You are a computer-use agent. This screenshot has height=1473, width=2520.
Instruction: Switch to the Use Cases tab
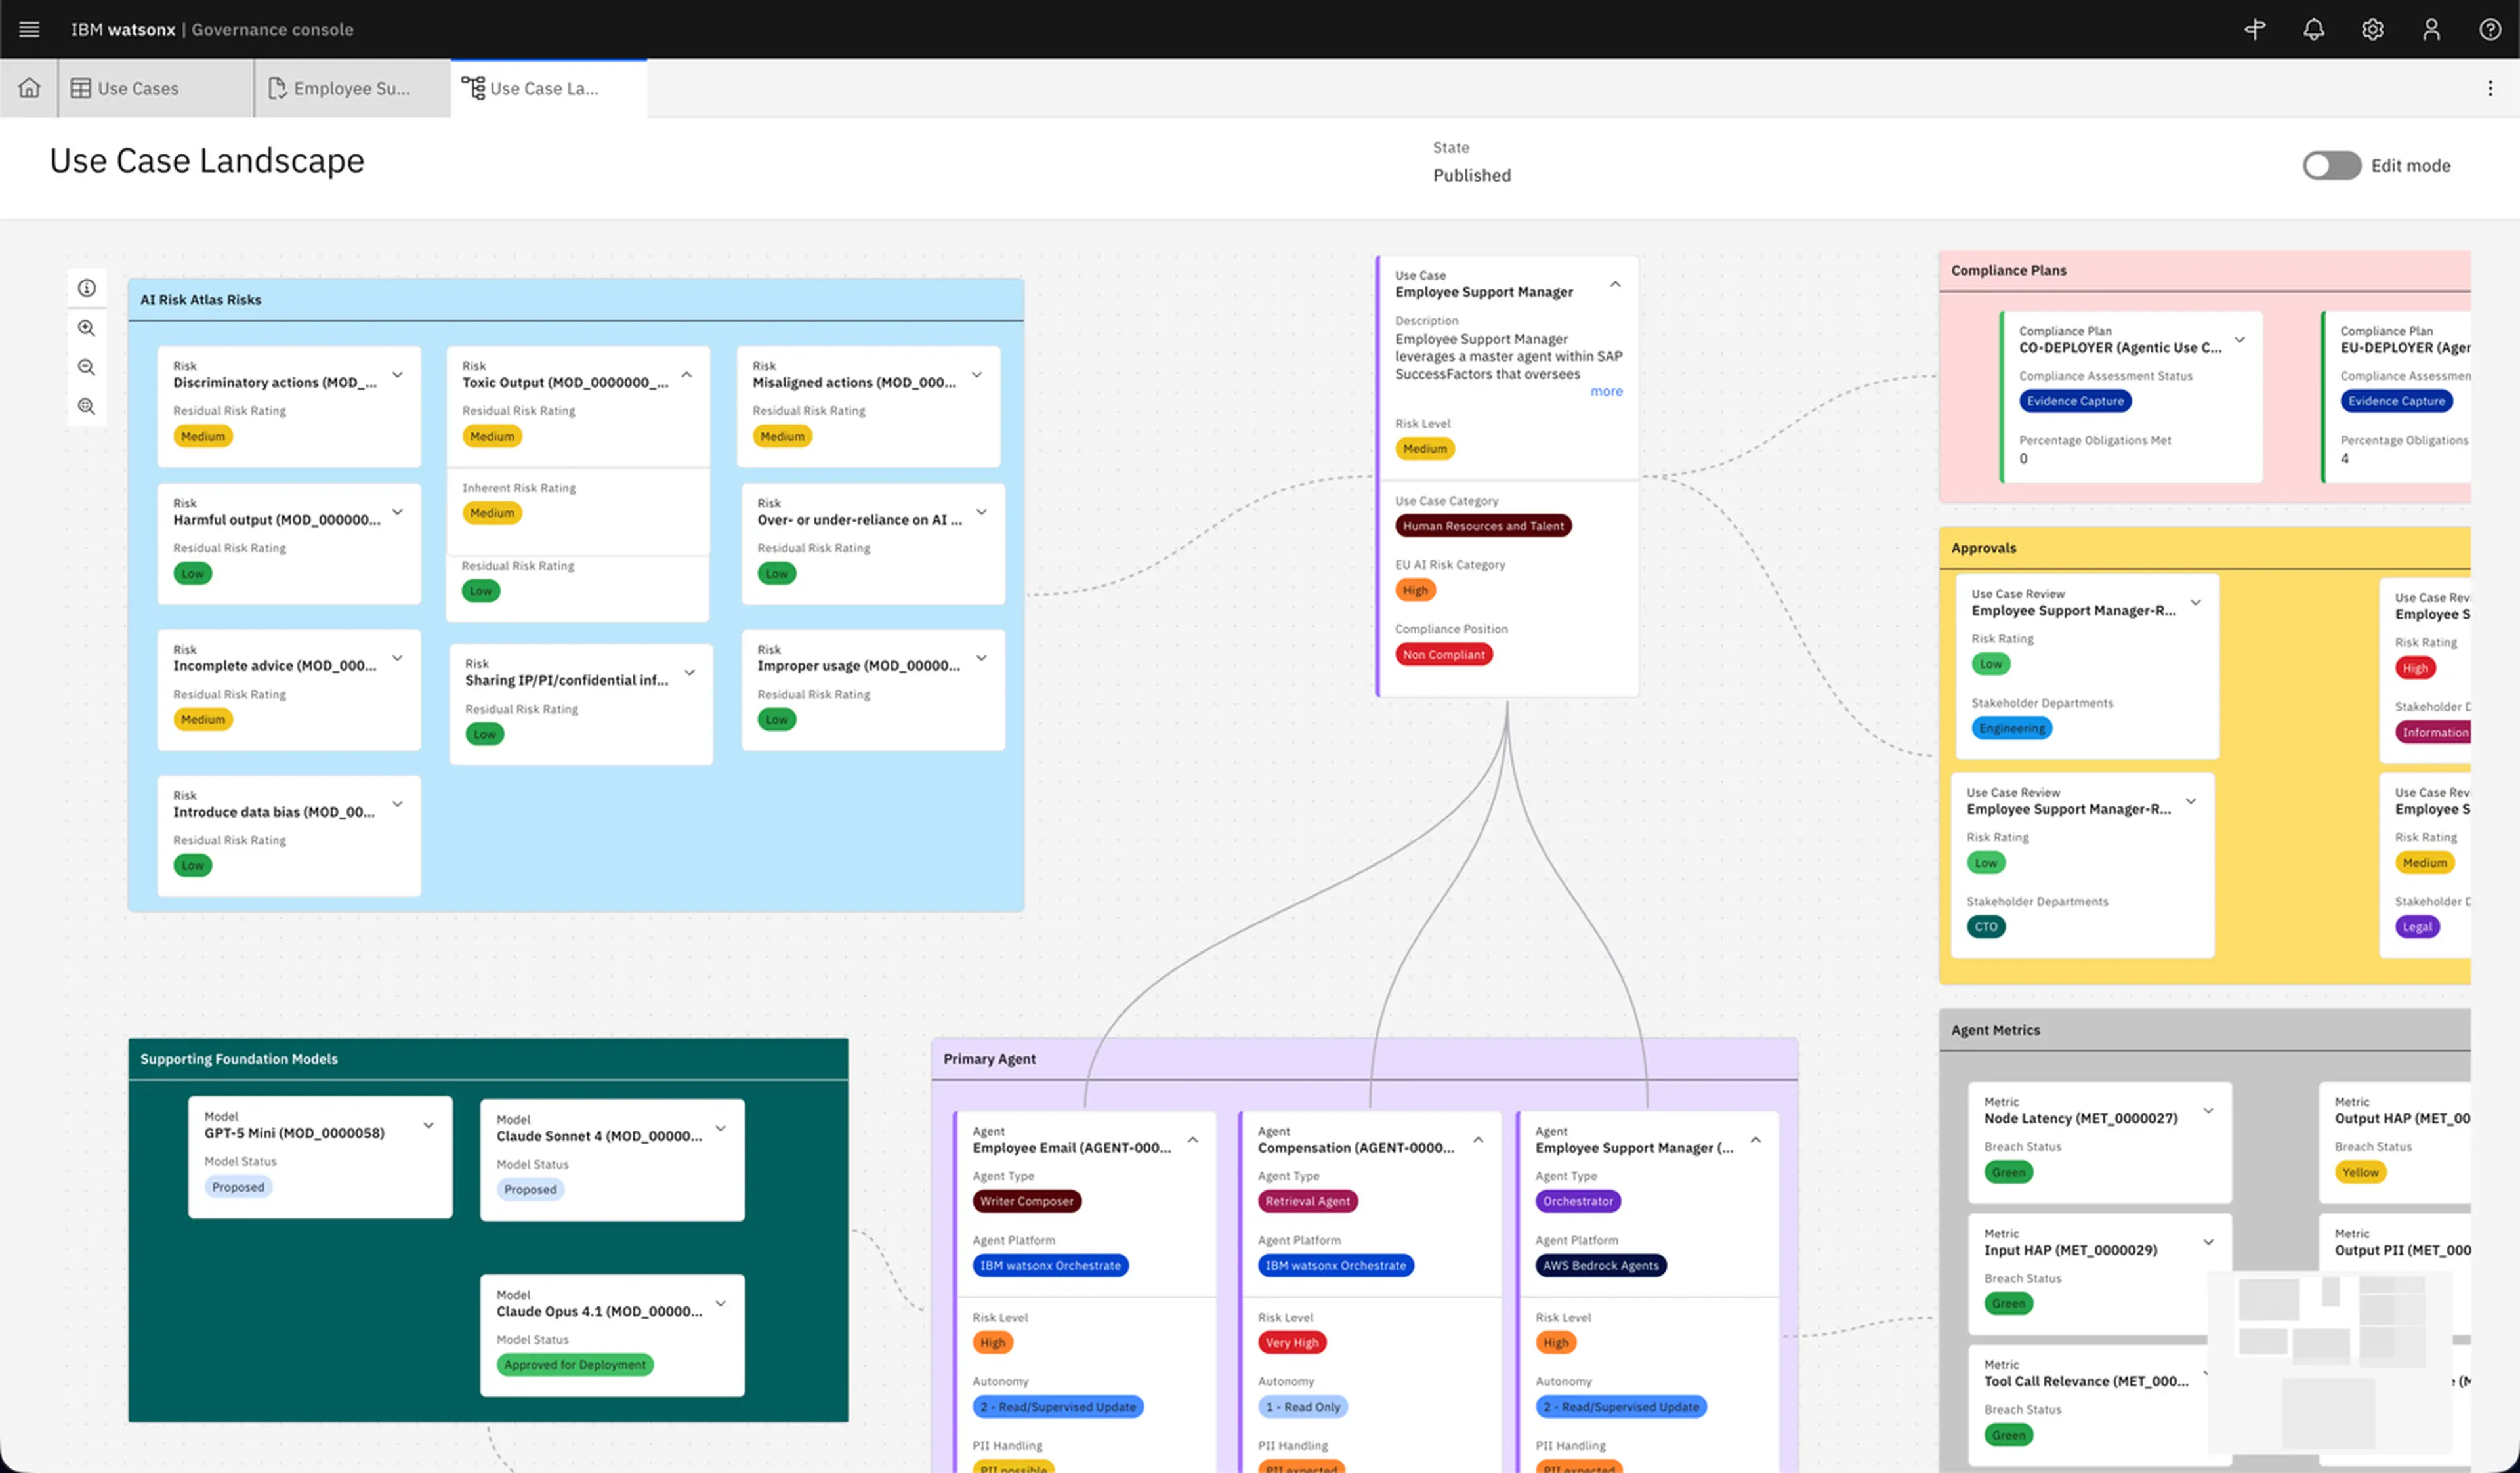155,88
